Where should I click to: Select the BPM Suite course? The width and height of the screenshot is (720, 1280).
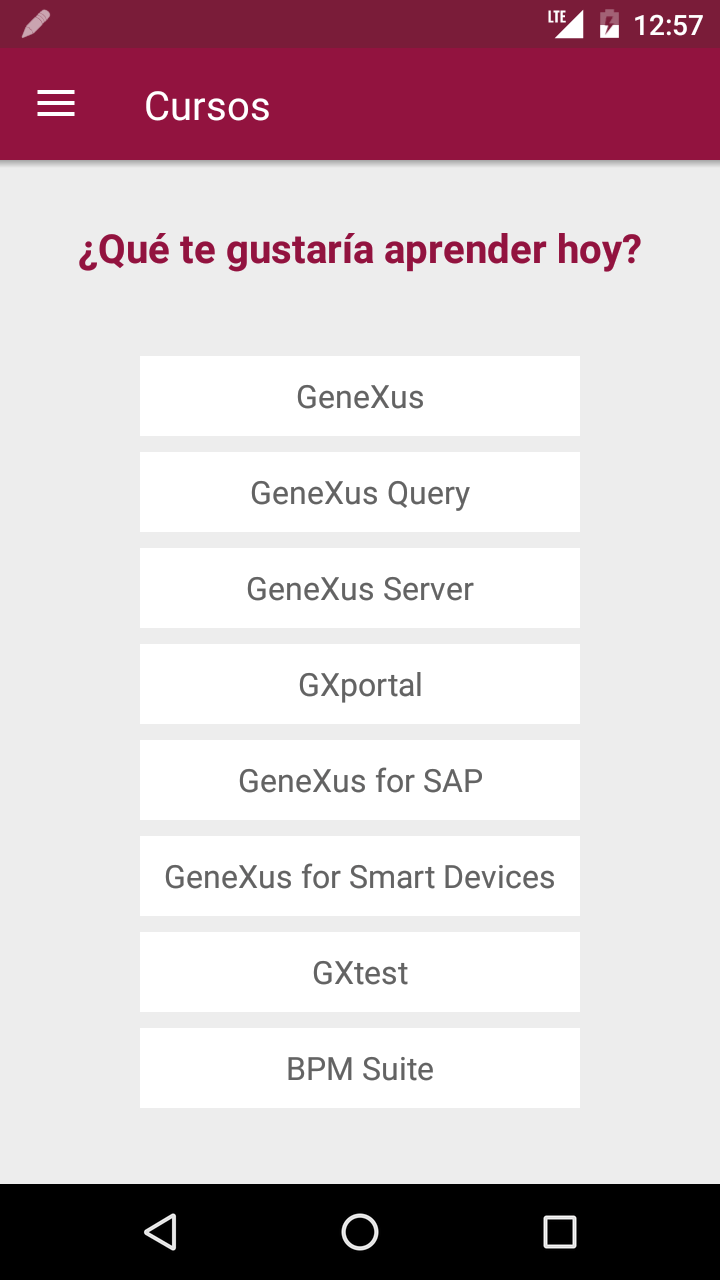(360, 1068)
